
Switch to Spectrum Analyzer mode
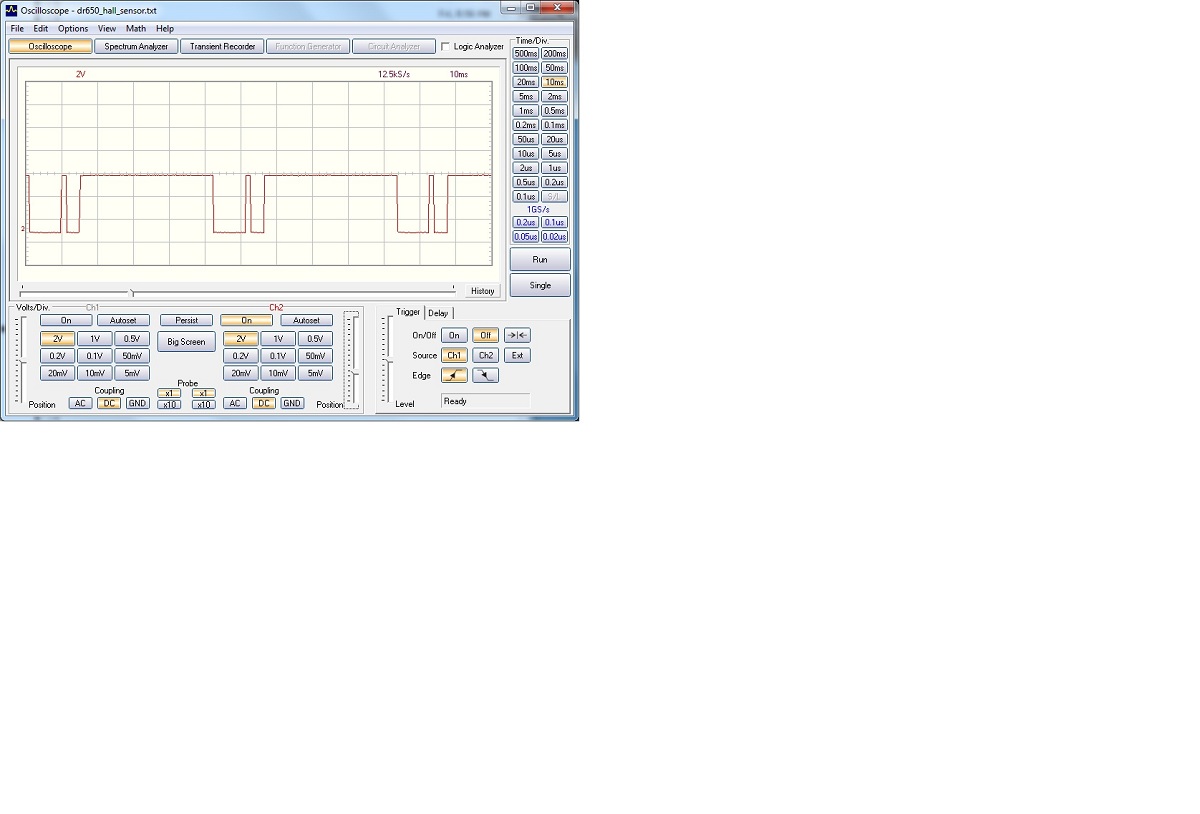136,47
